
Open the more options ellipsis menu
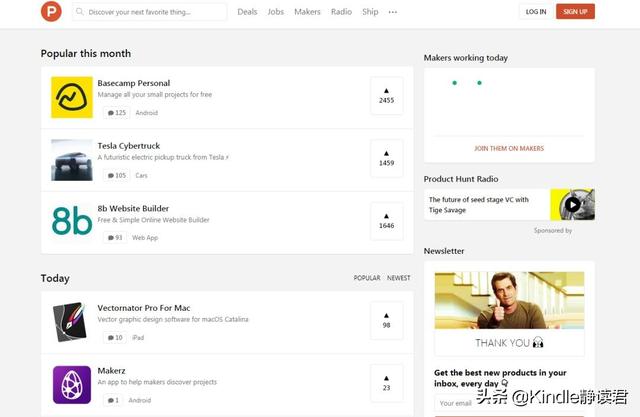coord(392,12)
